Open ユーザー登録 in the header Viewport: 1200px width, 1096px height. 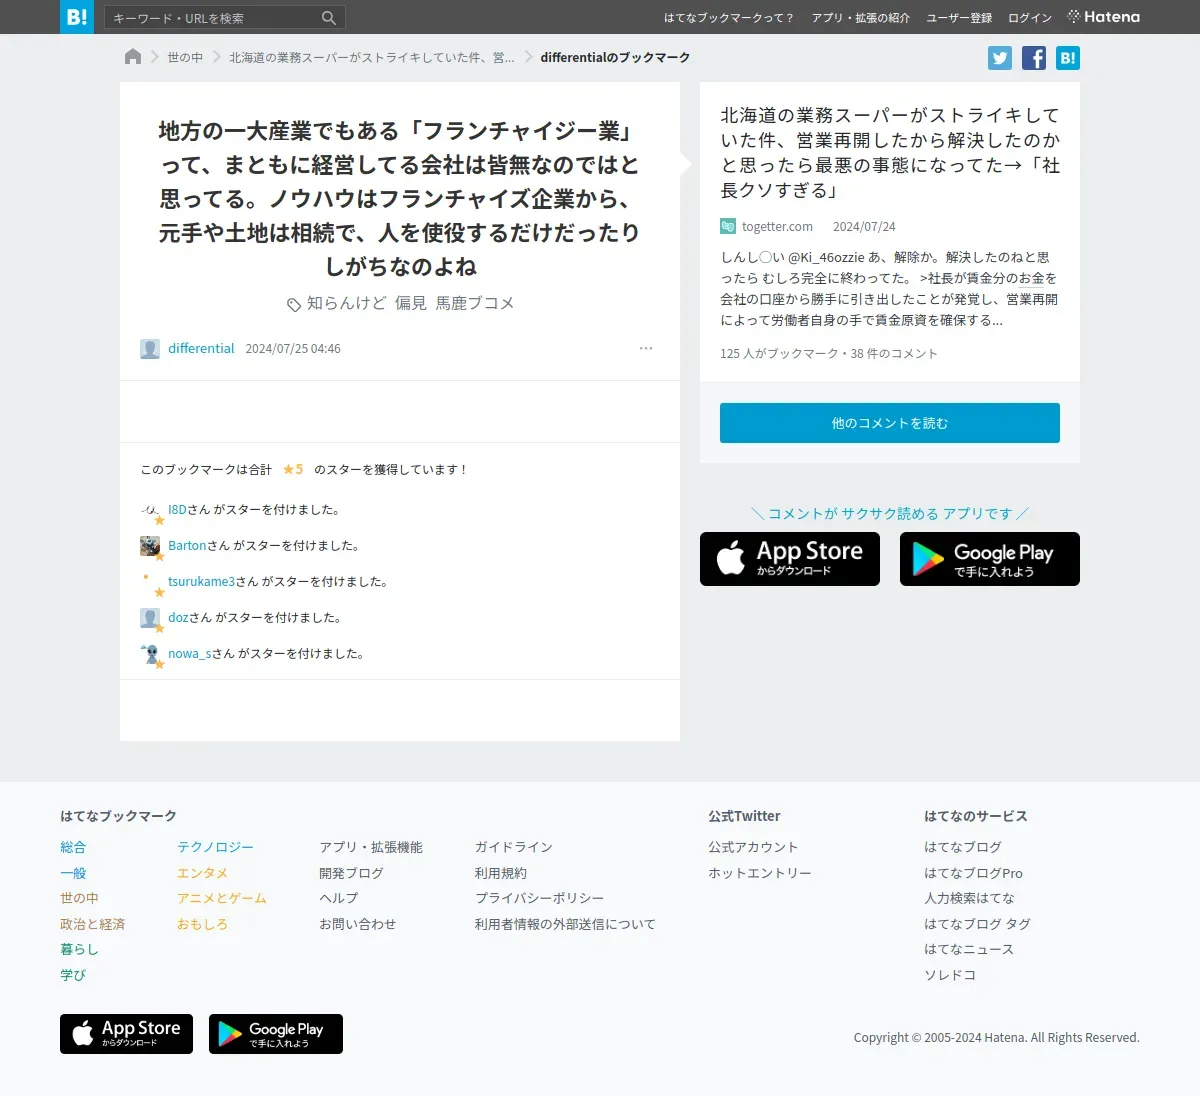pos(959,18)
